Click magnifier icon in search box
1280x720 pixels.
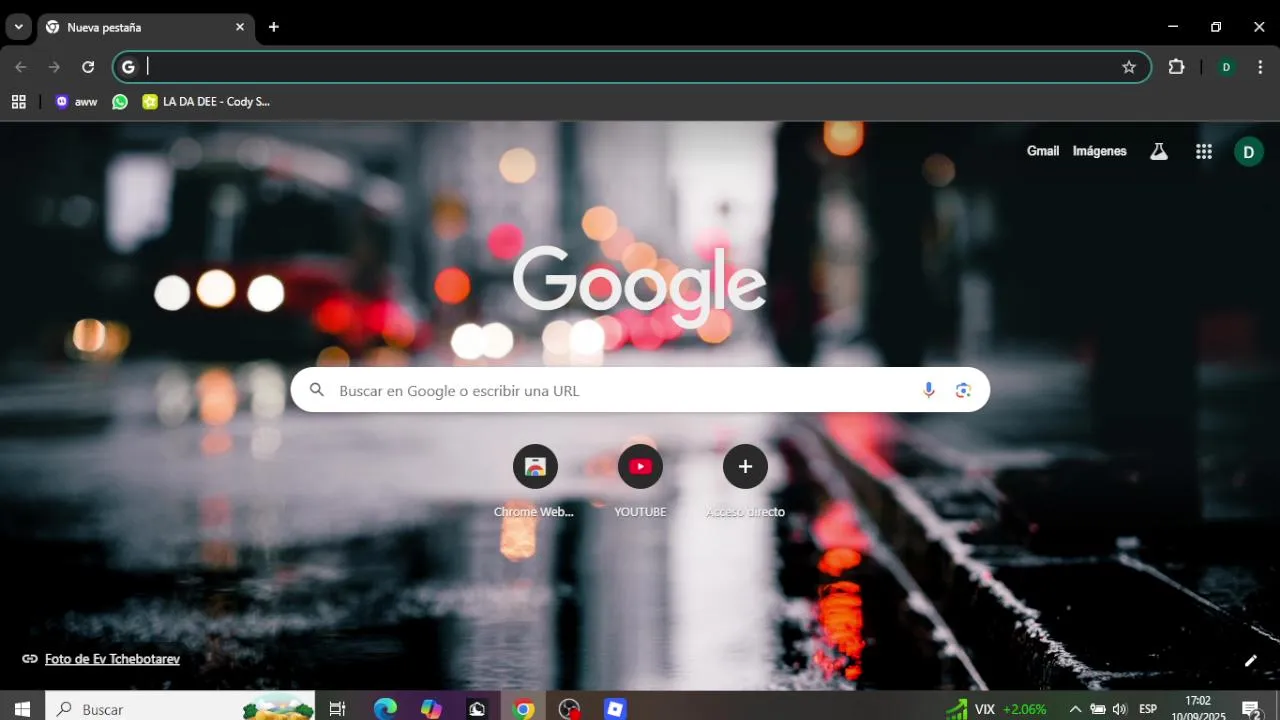click(x=317, y=390)
